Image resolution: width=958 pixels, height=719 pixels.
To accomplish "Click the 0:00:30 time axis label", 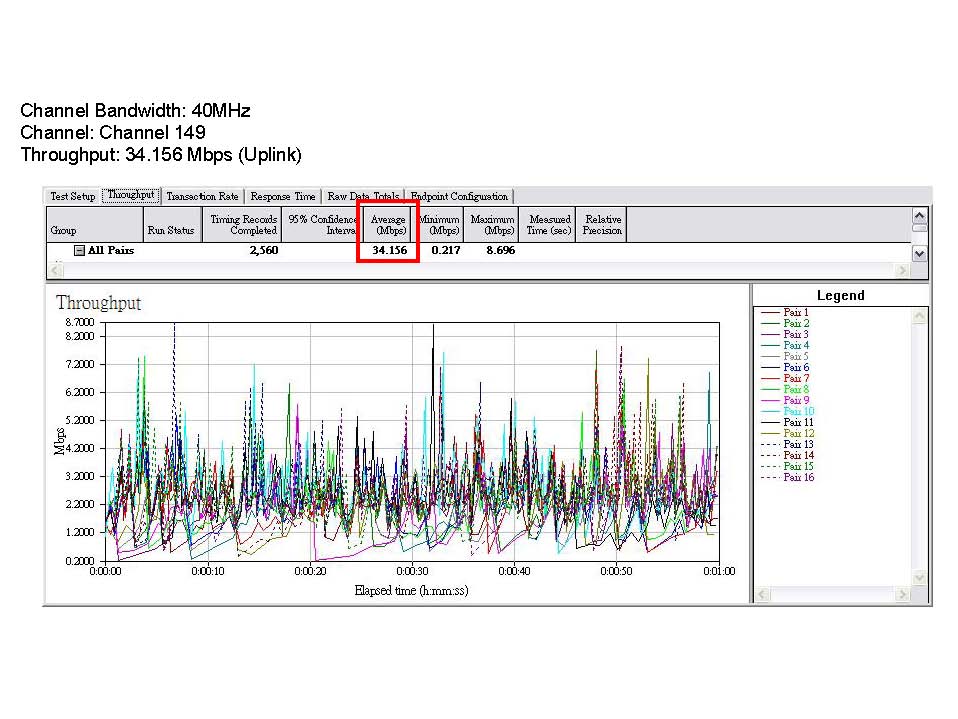I will (412, 571).
